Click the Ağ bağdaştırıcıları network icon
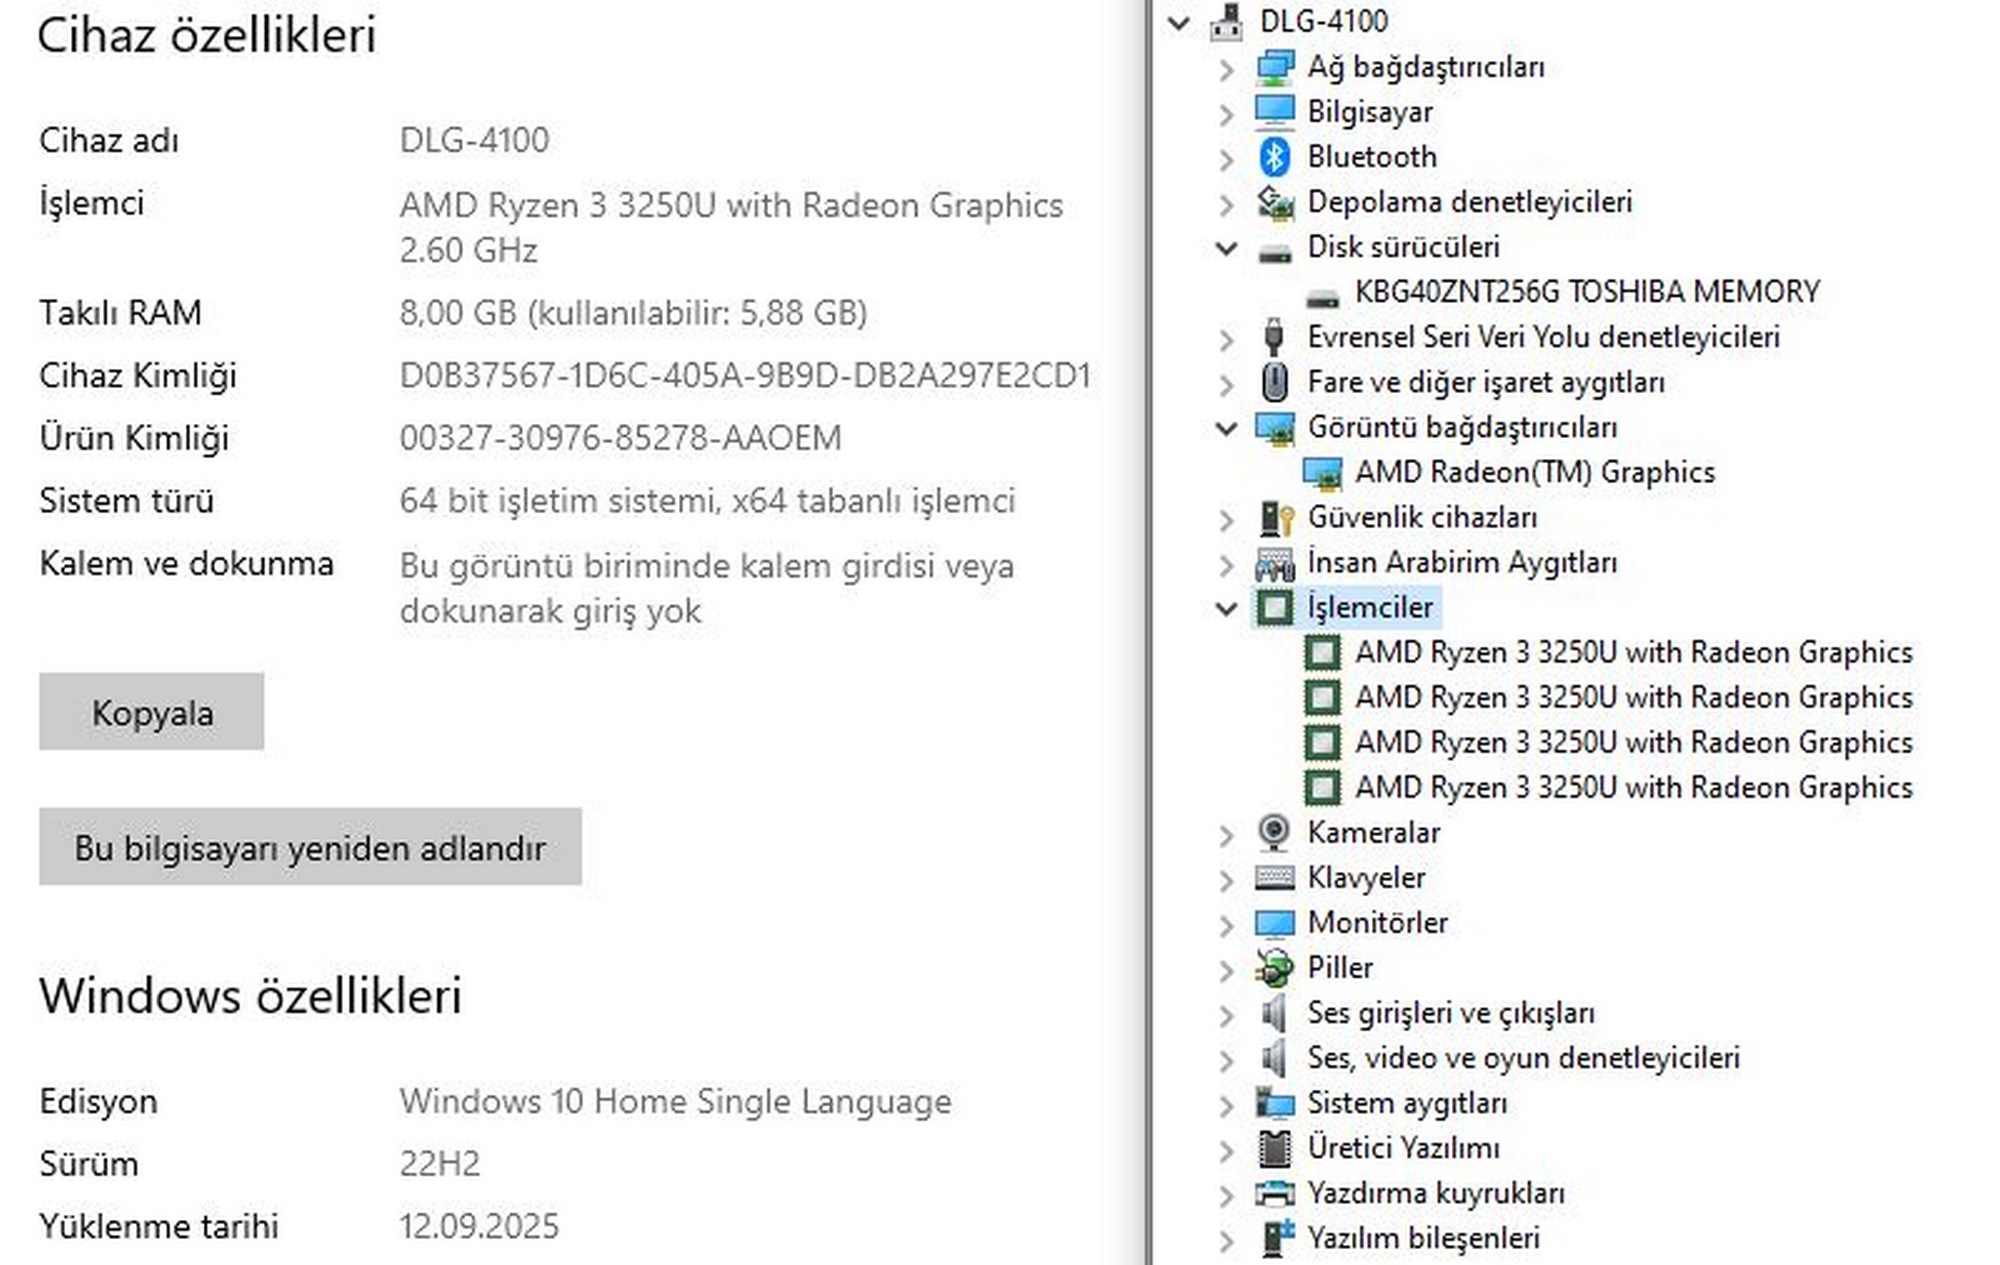2000x1265 pixels. (1274, 67)
